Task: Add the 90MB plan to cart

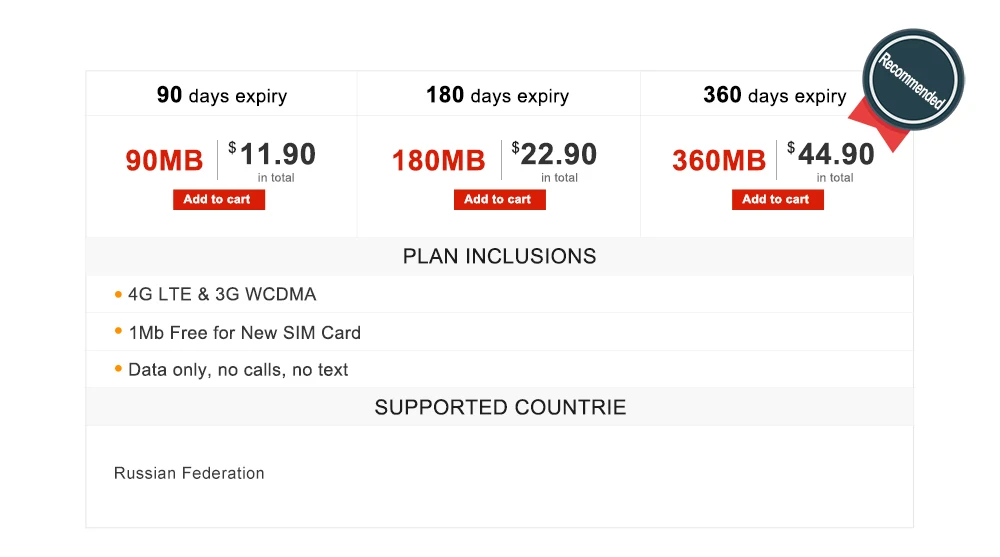Action: (x=218, y=200)
